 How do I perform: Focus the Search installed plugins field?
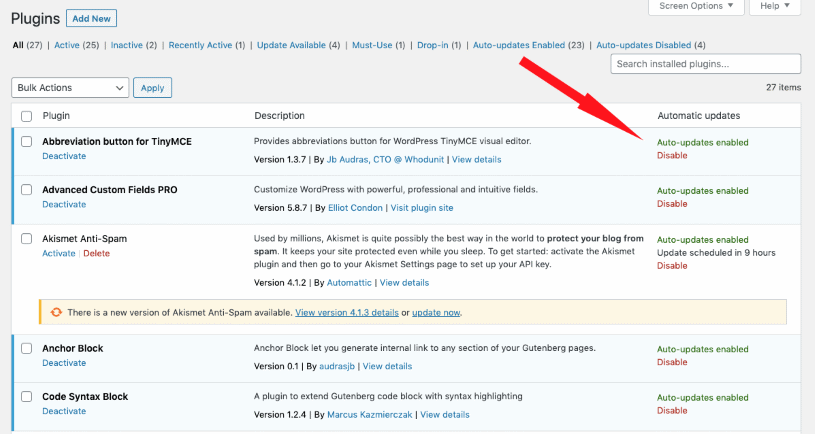click(705, 64)
